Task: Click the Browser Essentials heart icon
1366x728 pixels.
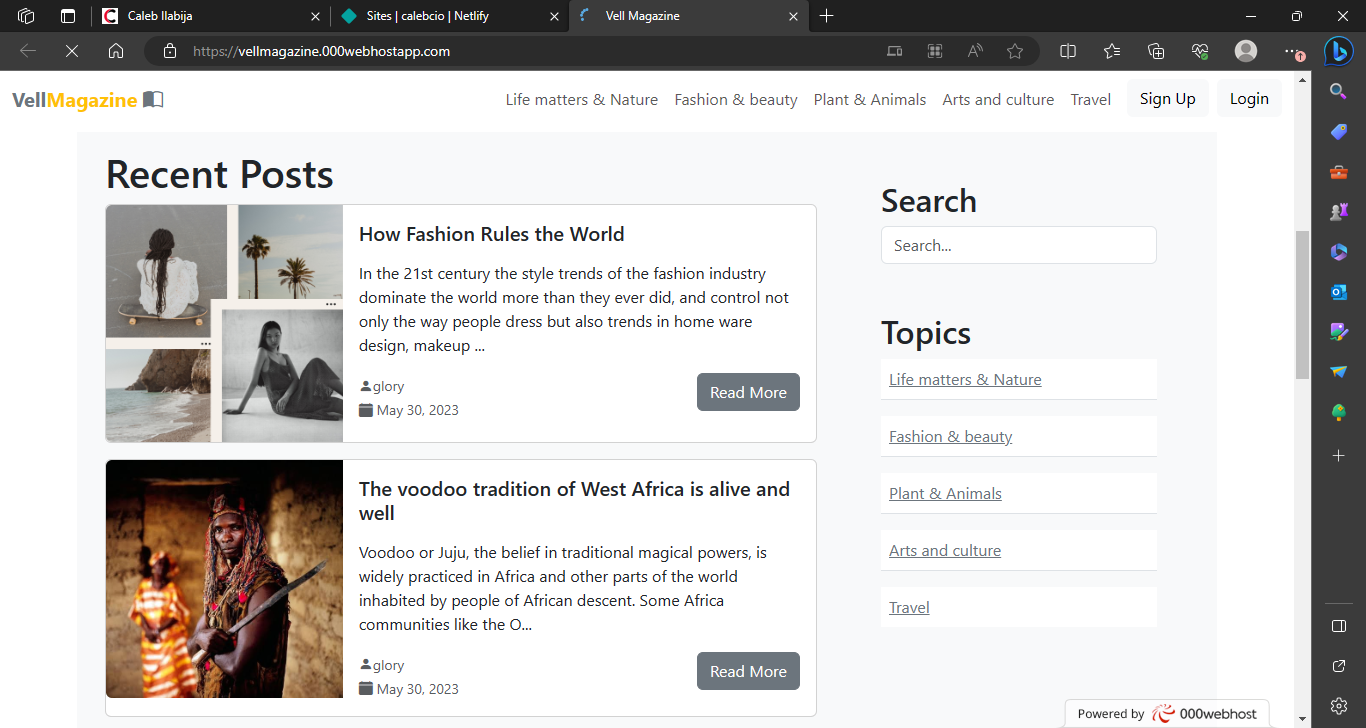Action: tap(1200, 51)
